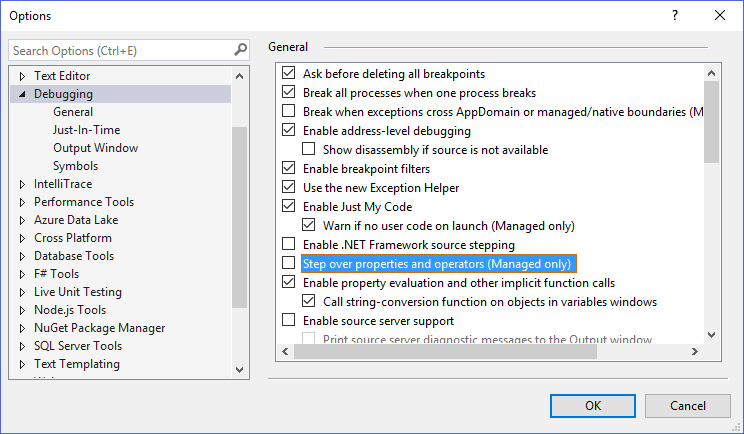Enable source server support checkbox
Screen dimensions: 744x434
pyautogui.click(x=289, y=321)
